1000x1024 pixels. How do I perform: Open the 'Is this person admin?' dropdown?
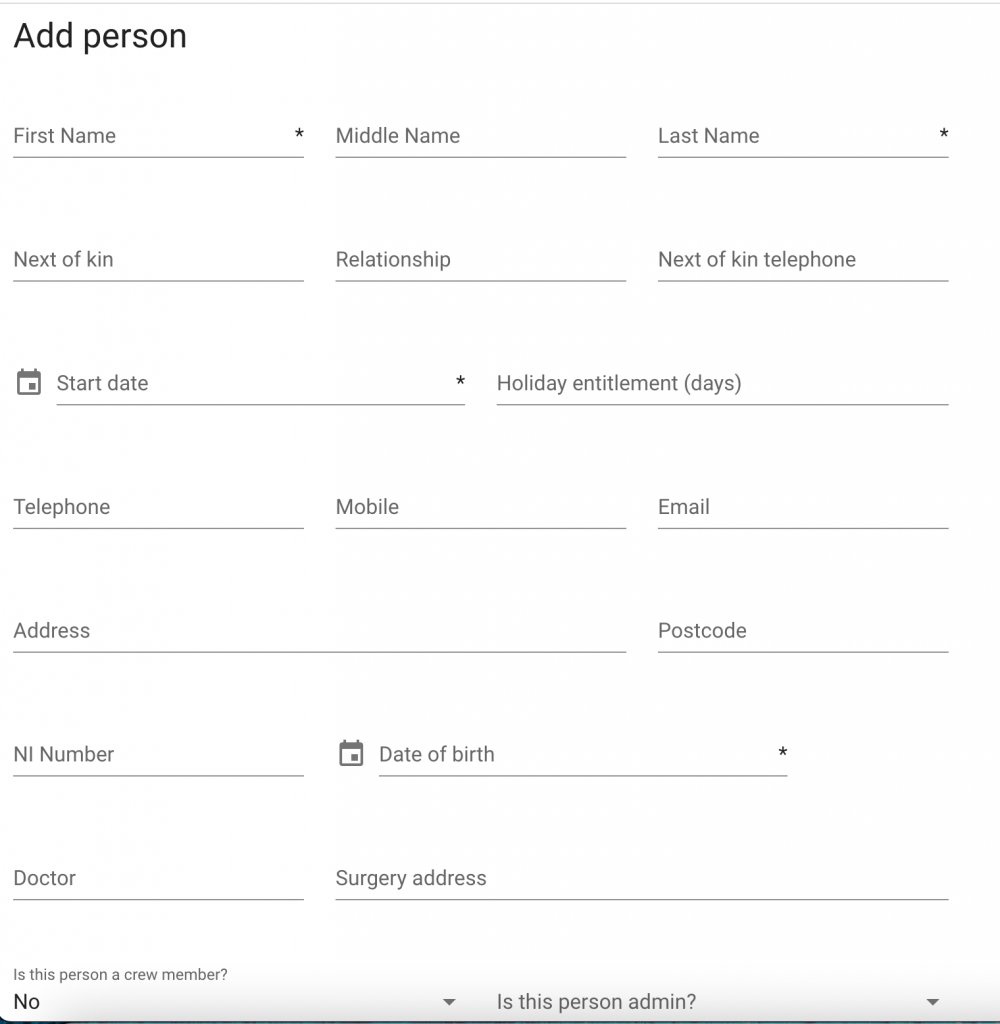[721, 1002]
